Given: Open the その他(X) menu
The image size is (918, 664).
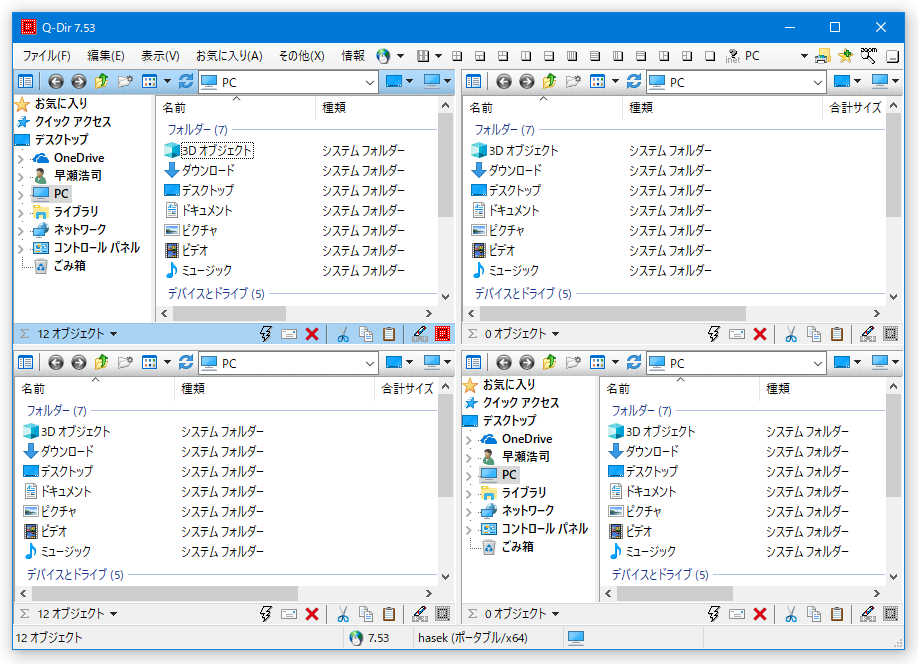Looking at the screenshot, I should [x=302, y=56].
